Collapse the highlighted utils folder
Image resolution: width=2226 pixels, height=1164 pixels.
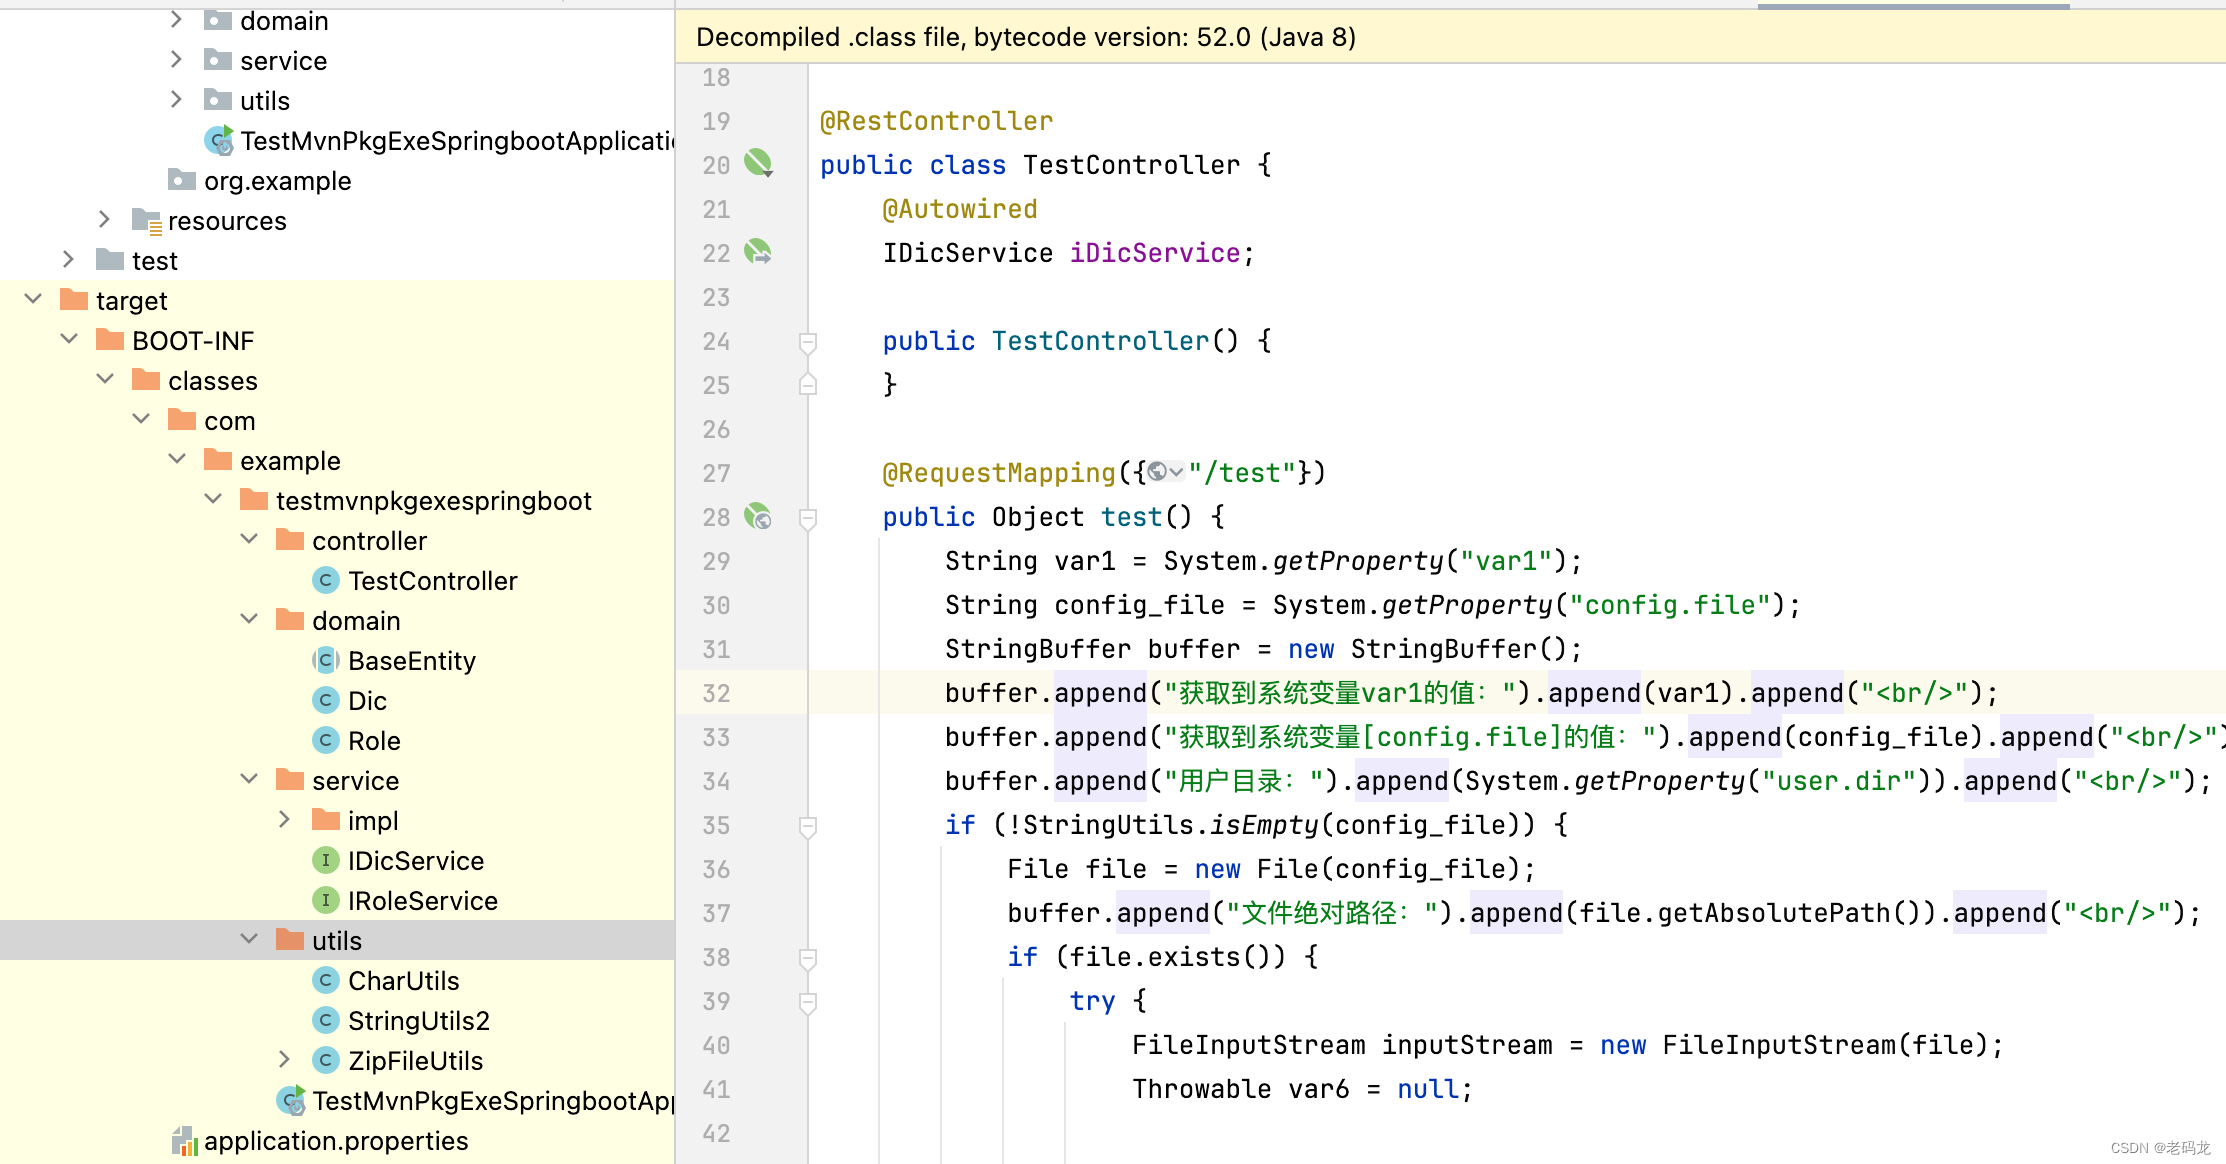[249, 940]
